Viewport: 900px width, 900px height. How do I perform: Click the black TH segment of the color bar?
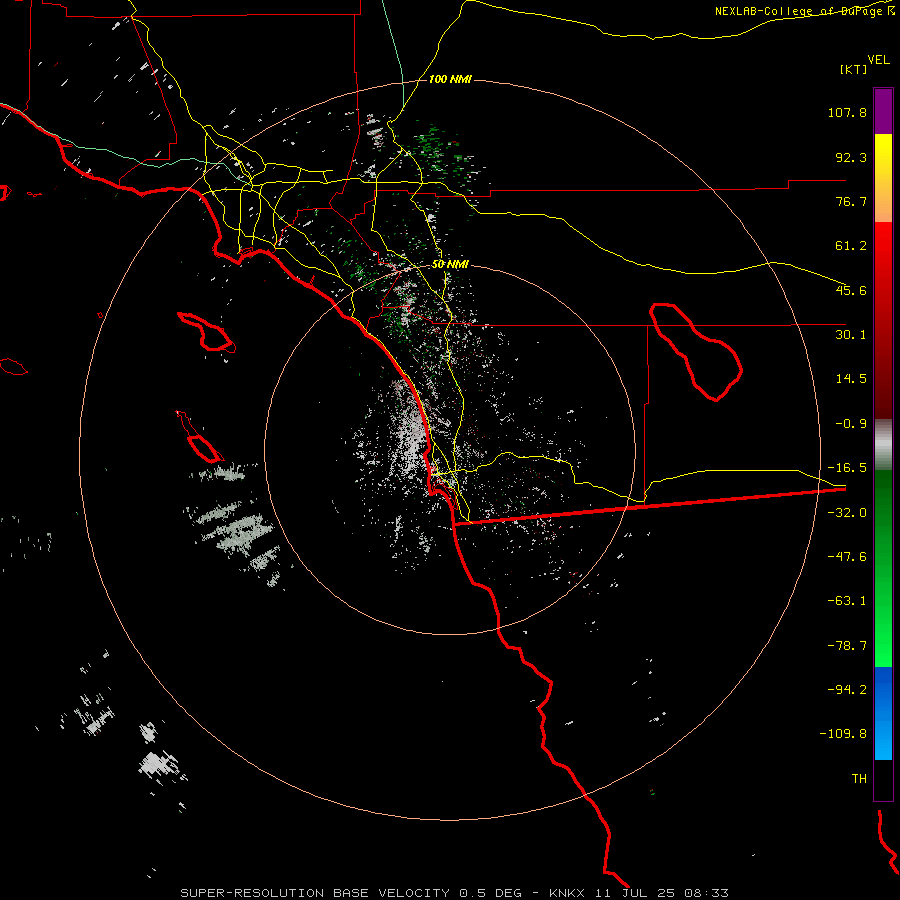click(x=883, y=779)
